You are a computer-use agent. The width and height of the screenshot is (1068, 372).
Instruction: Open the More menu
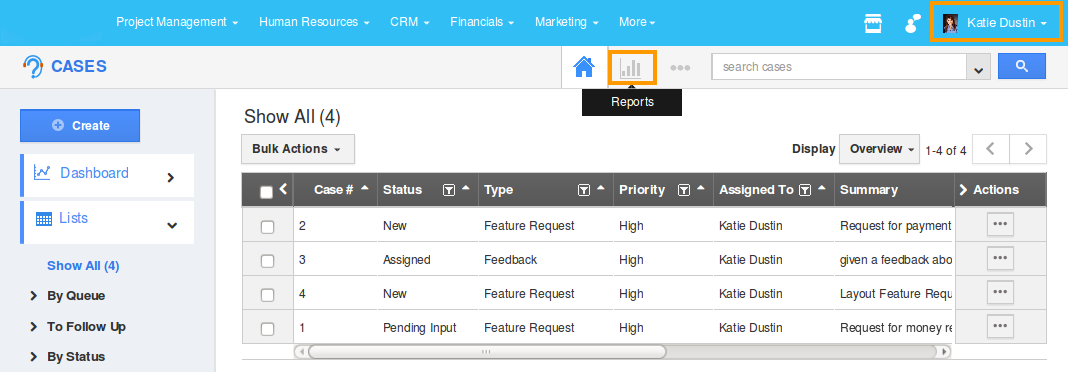[x=637, y=22]
